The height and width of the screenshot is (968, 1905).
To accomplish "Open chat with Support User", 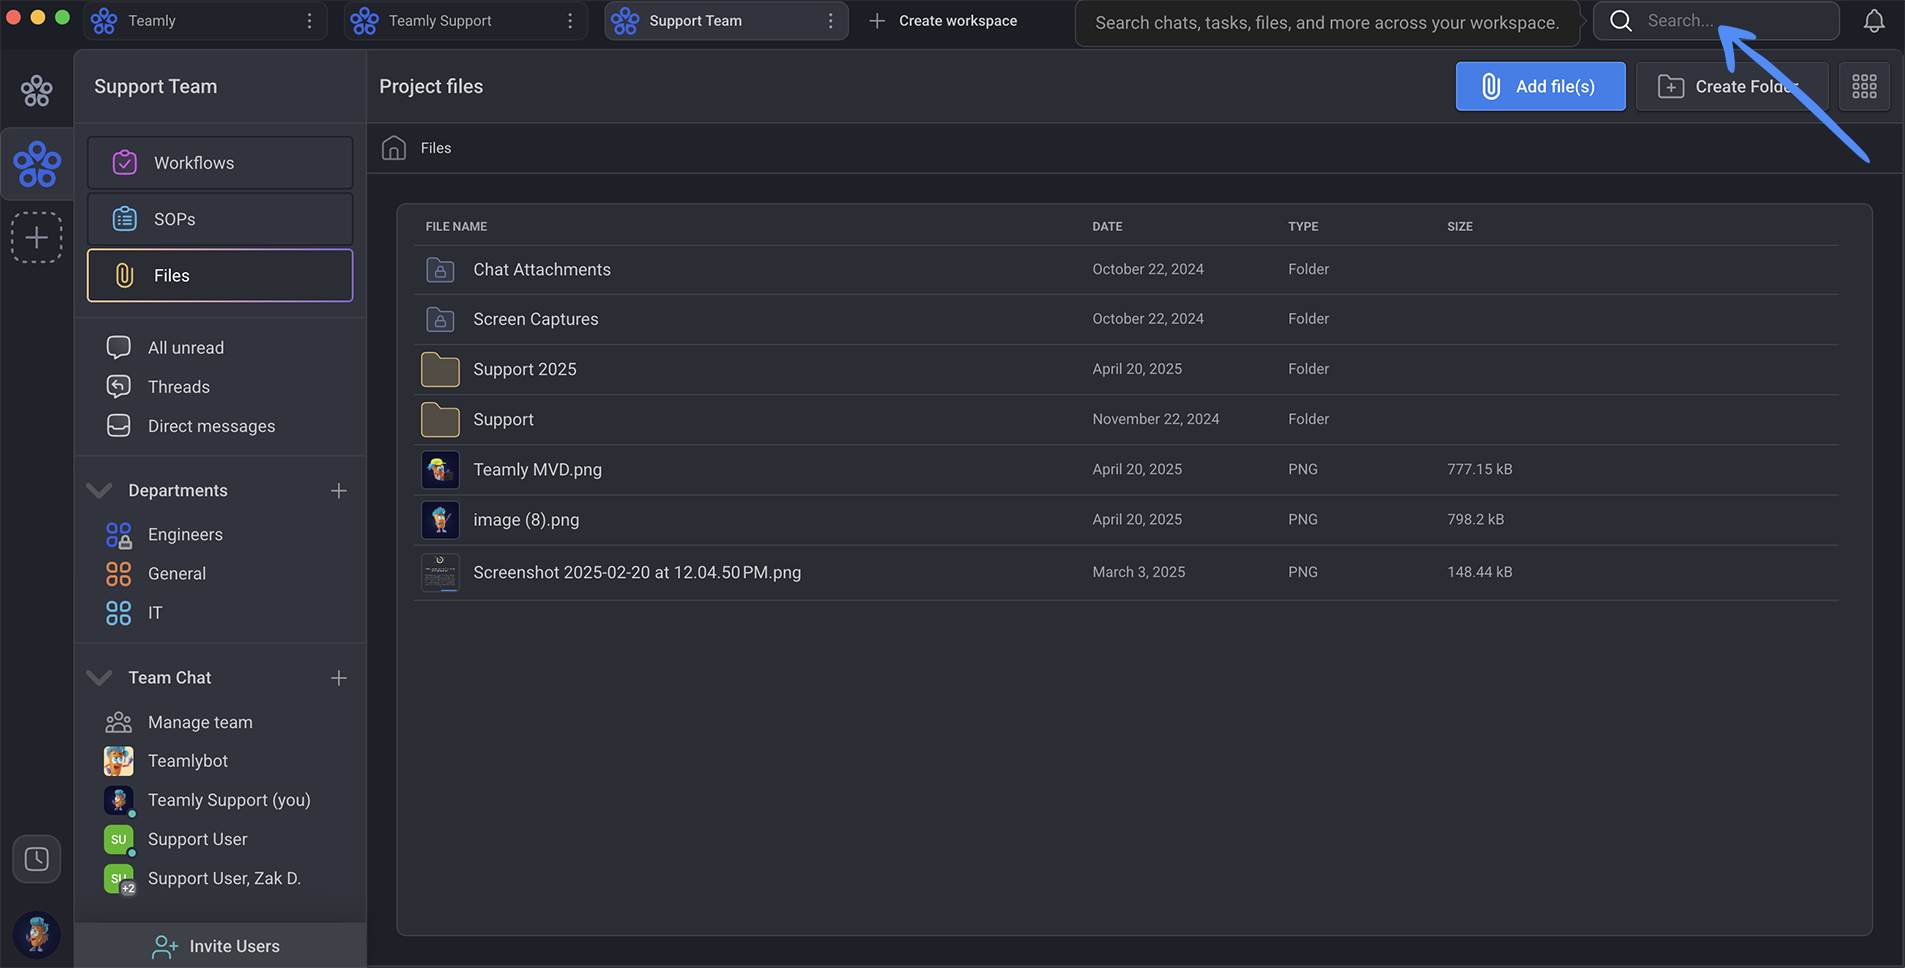I will 197,839.
